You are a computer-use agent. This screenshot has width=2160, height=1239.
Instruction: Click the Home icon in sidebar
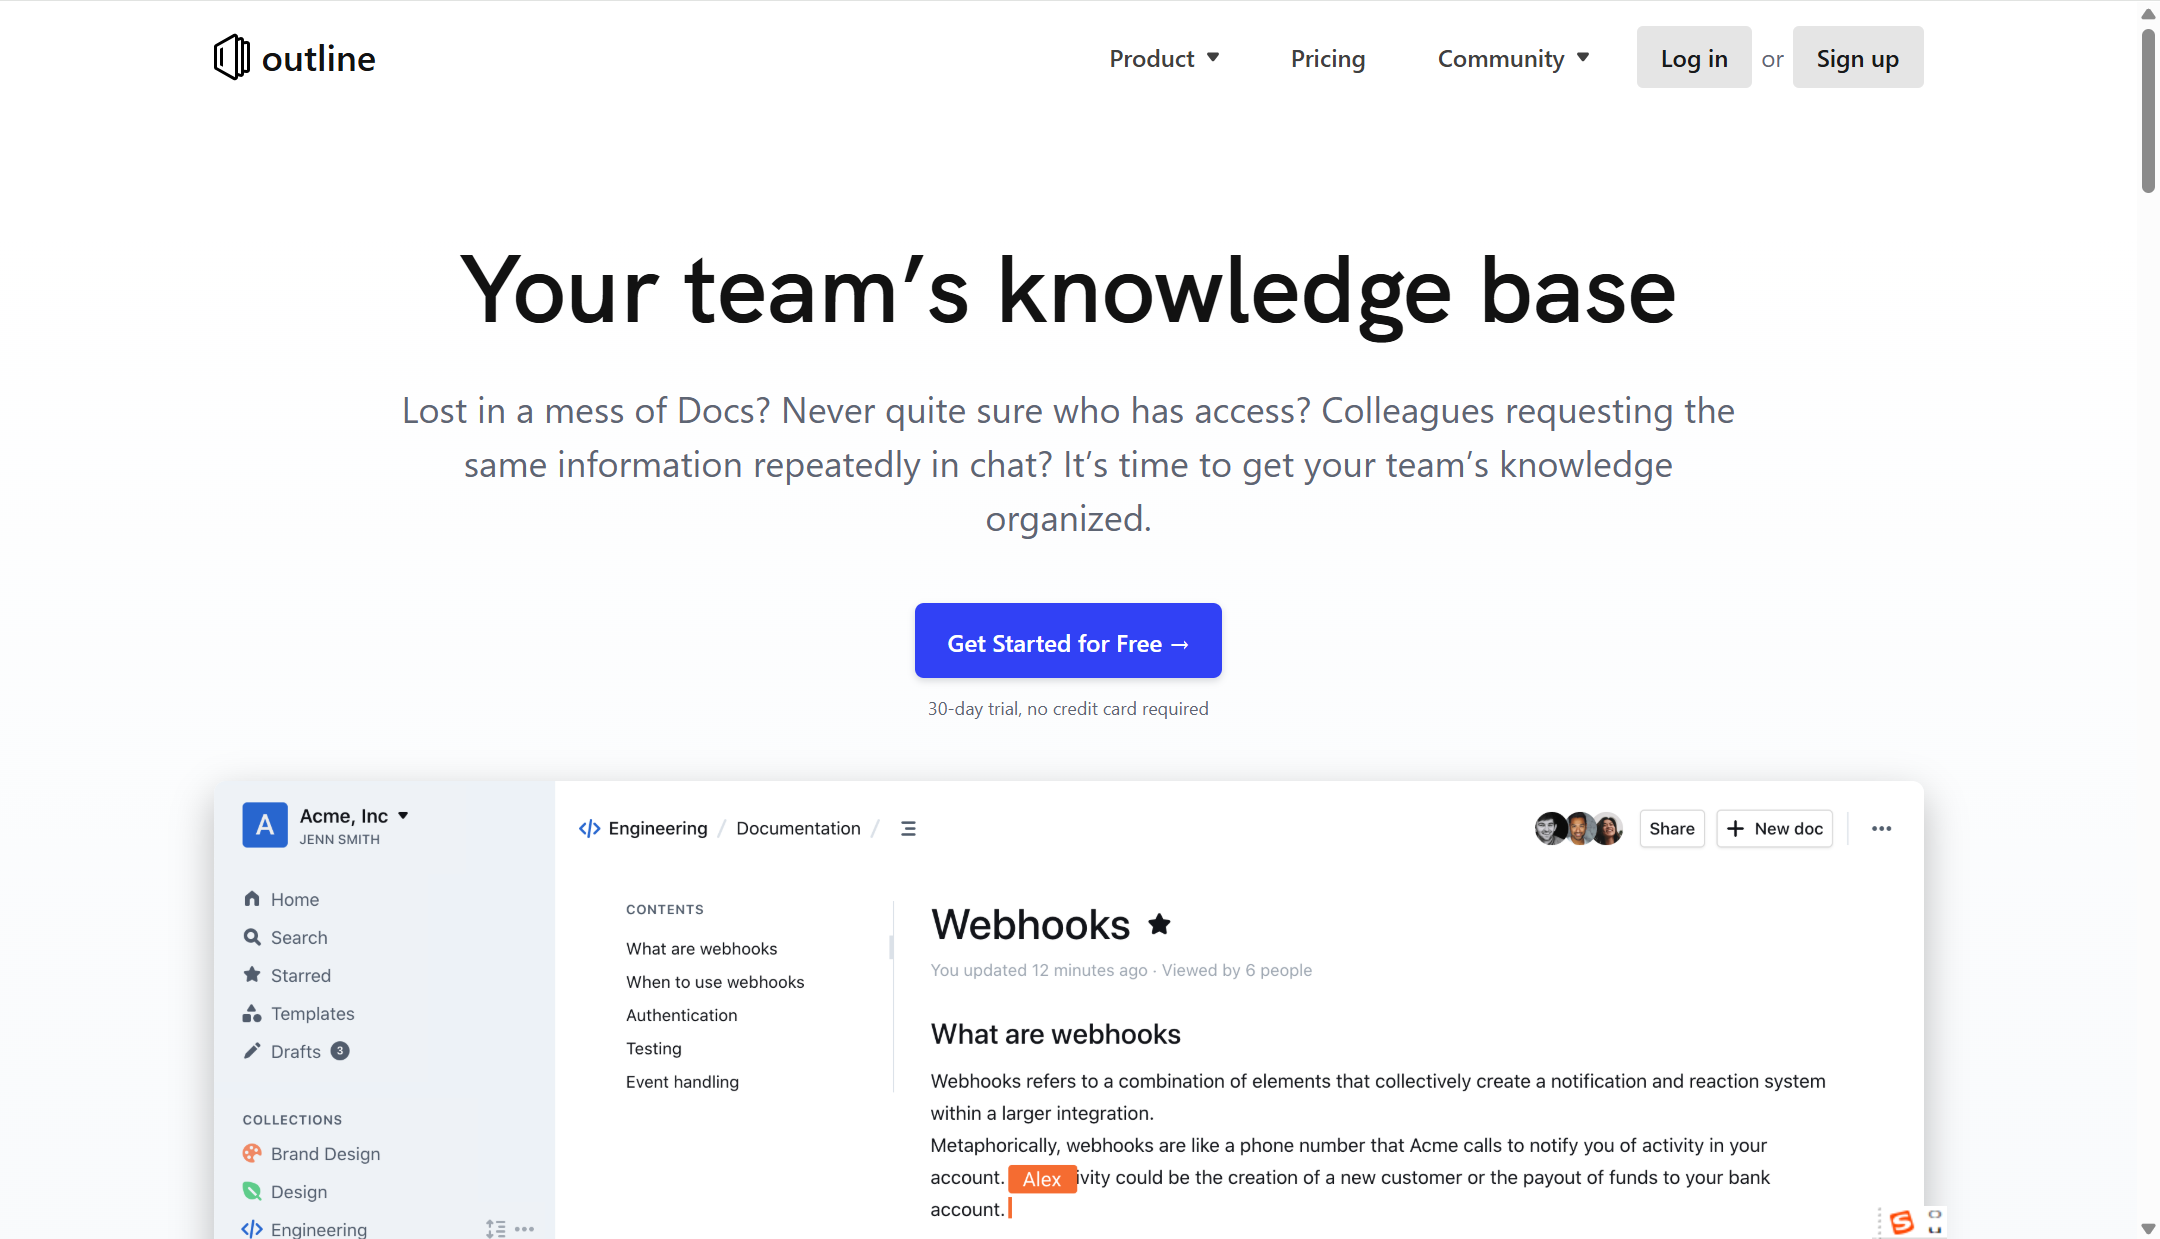pyautogui.click(x=252, y=898)
